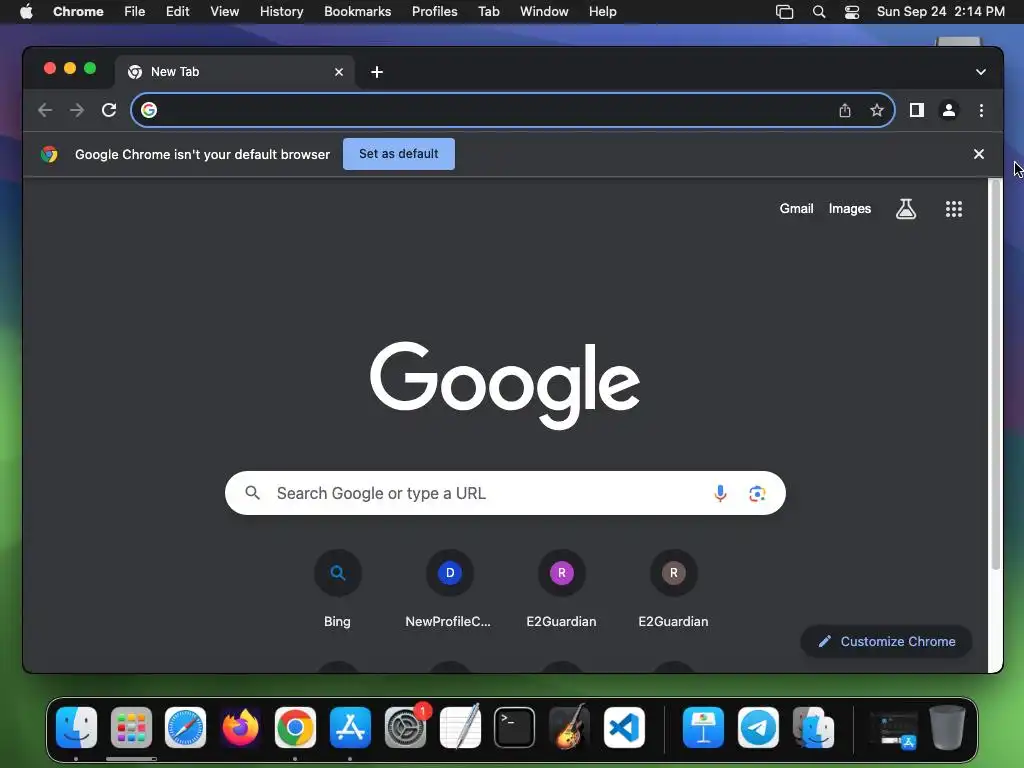Open the Google apps grid
Image resolution: width=1024 pixels, height=768 pixels.
coord(953,209)
